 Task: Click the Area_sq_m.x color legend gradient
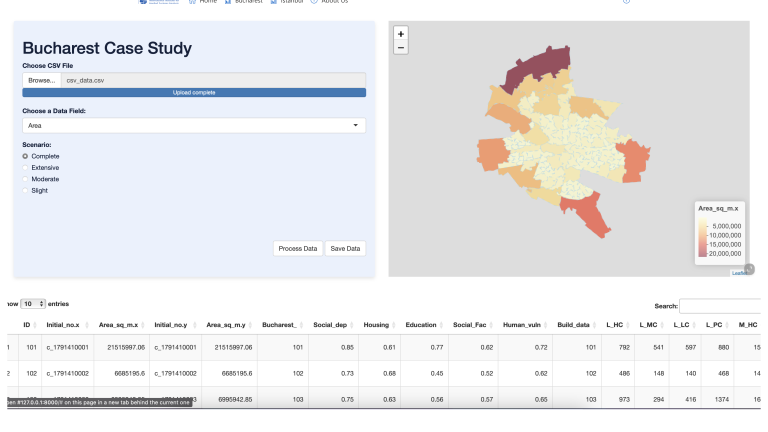click(x=703, y=238)
